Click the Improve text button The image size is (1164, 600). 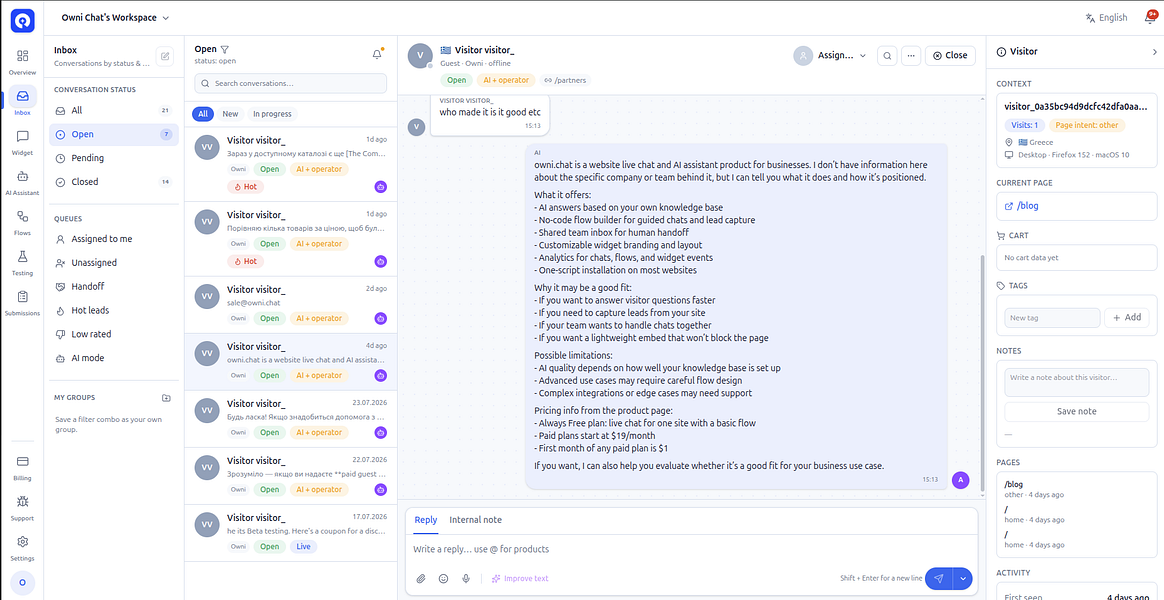tap(520, 578)
